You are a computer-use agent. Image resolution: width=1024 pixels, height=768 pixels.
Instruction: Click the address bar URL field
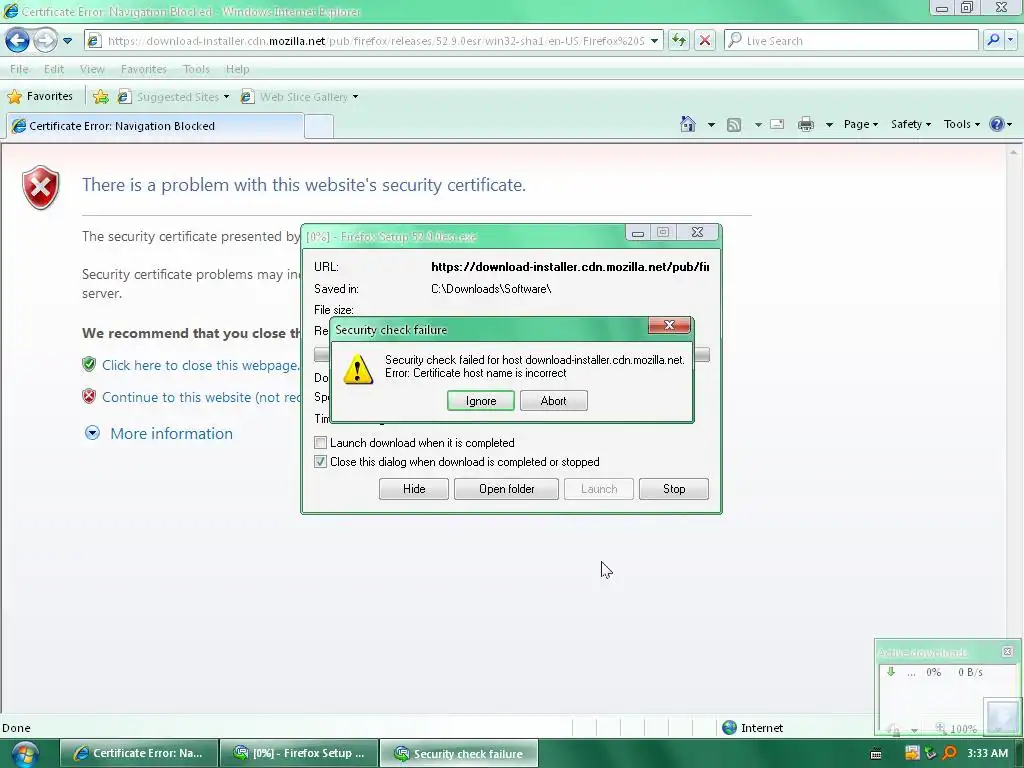click(x=376, y=40)
